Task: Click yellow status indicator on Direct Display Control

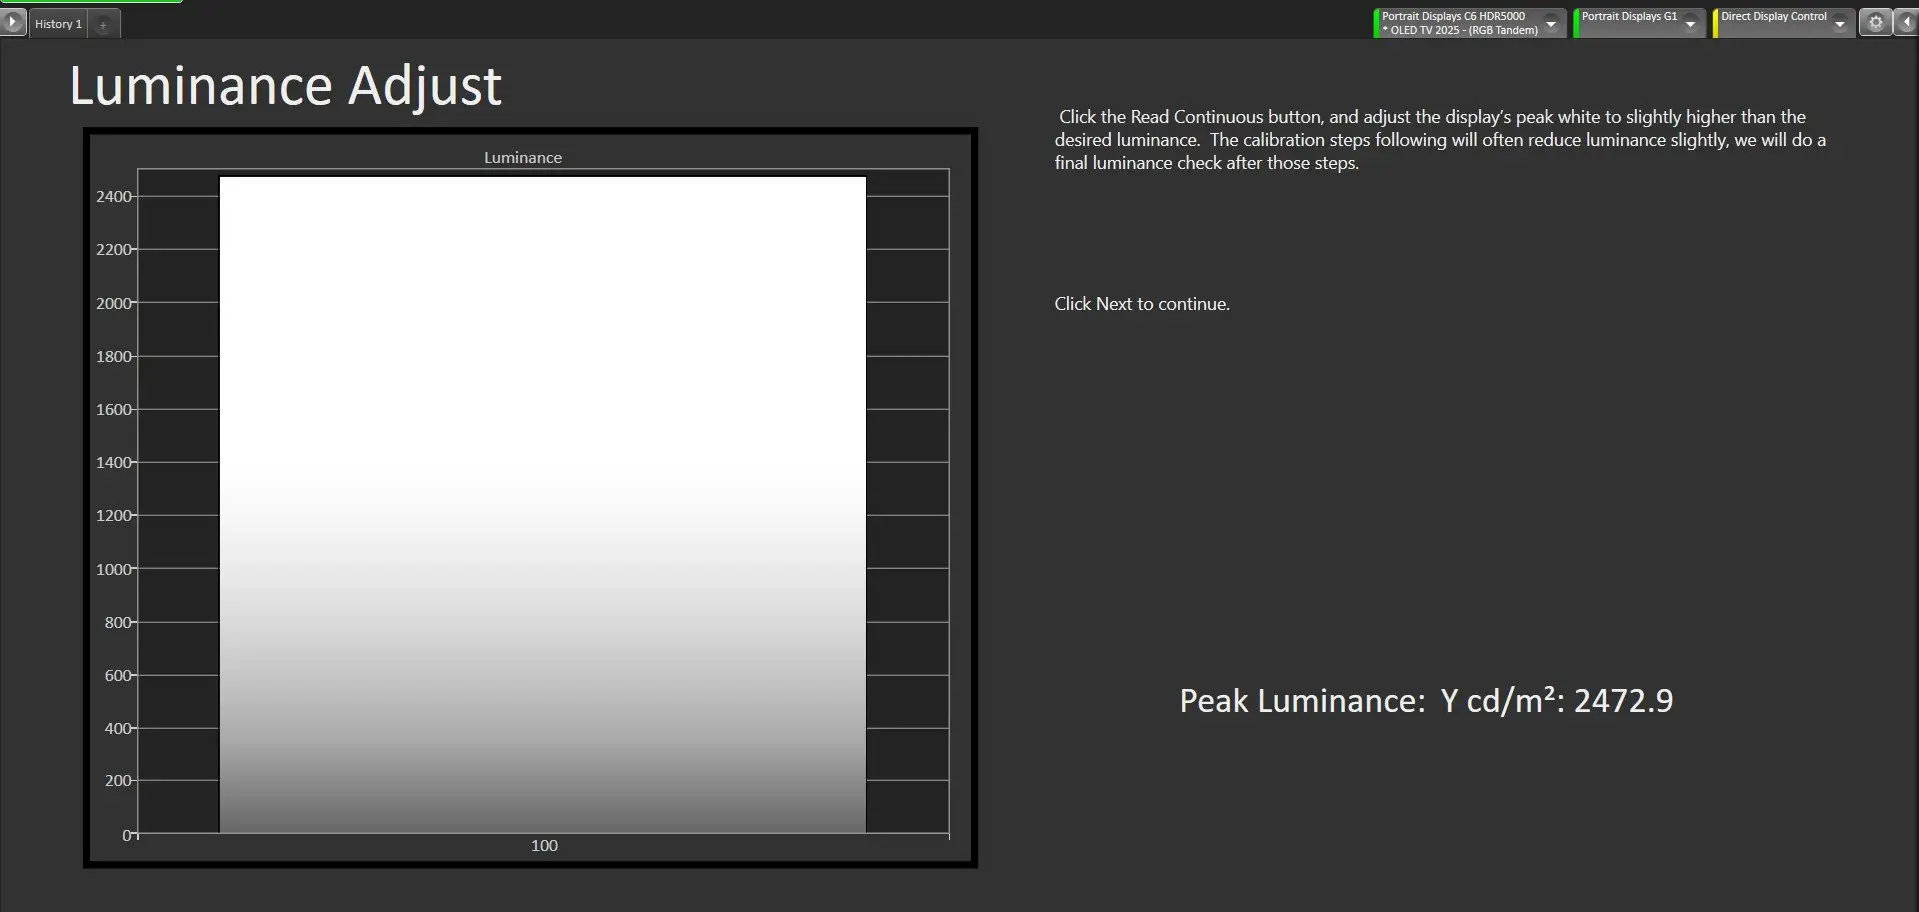Action: 1715,23
